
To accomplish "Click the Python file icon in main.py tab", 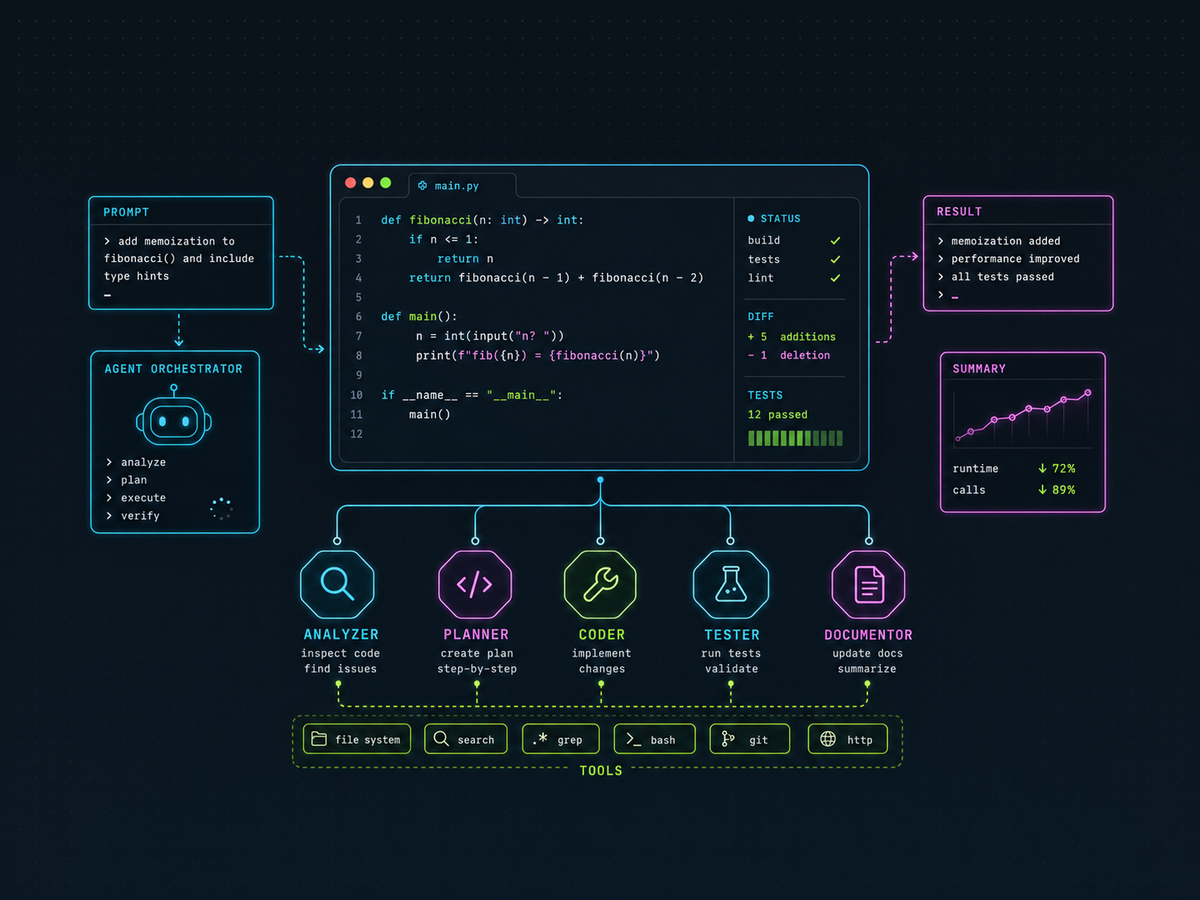I will 423,186.
